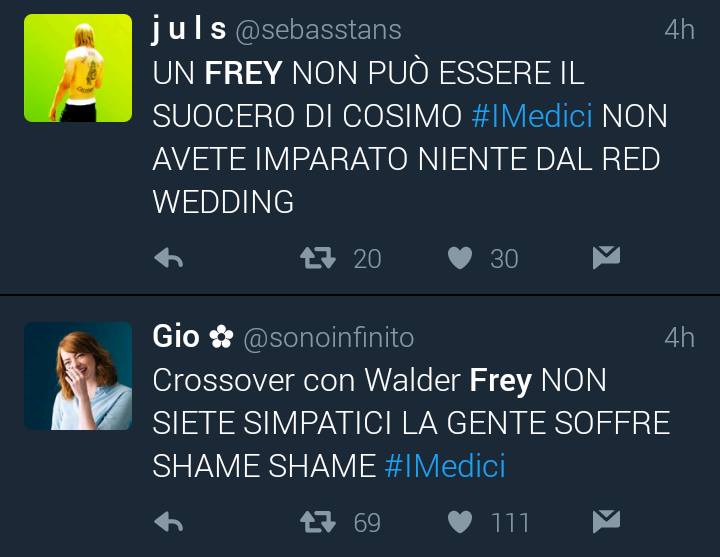
Task: Like the juls tweet with 30 likes
Action: 460,258
